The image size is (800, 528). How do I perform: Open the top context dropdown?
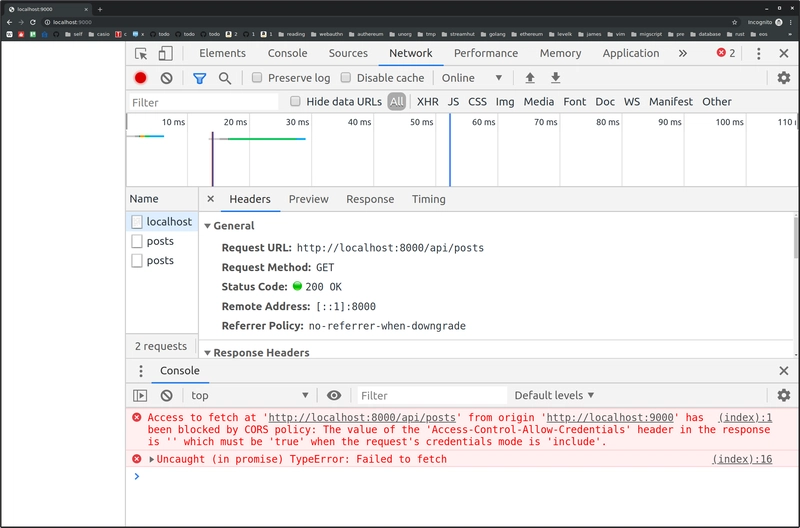point(249,395)
